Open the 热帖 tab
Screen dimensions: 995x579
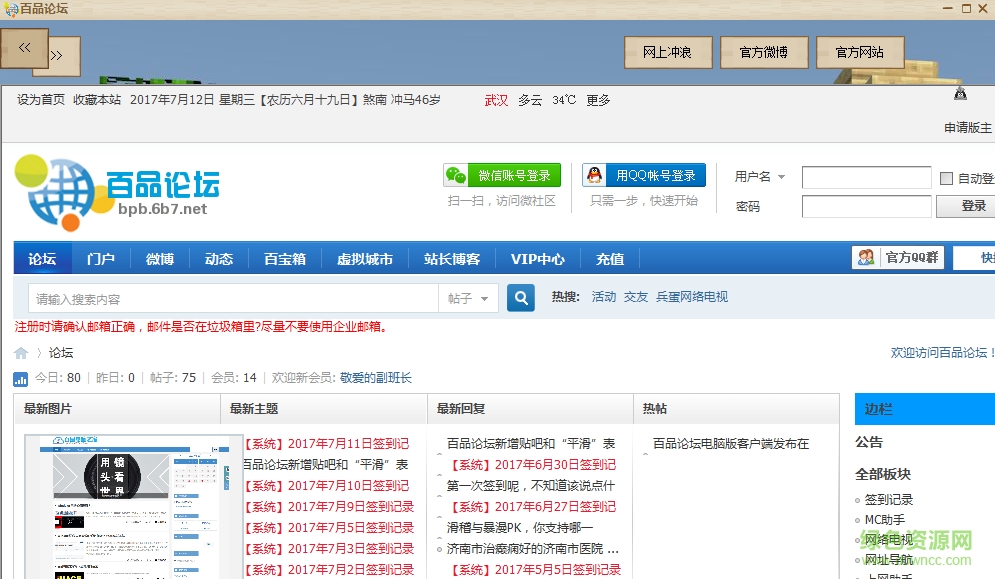click(654, 408)
